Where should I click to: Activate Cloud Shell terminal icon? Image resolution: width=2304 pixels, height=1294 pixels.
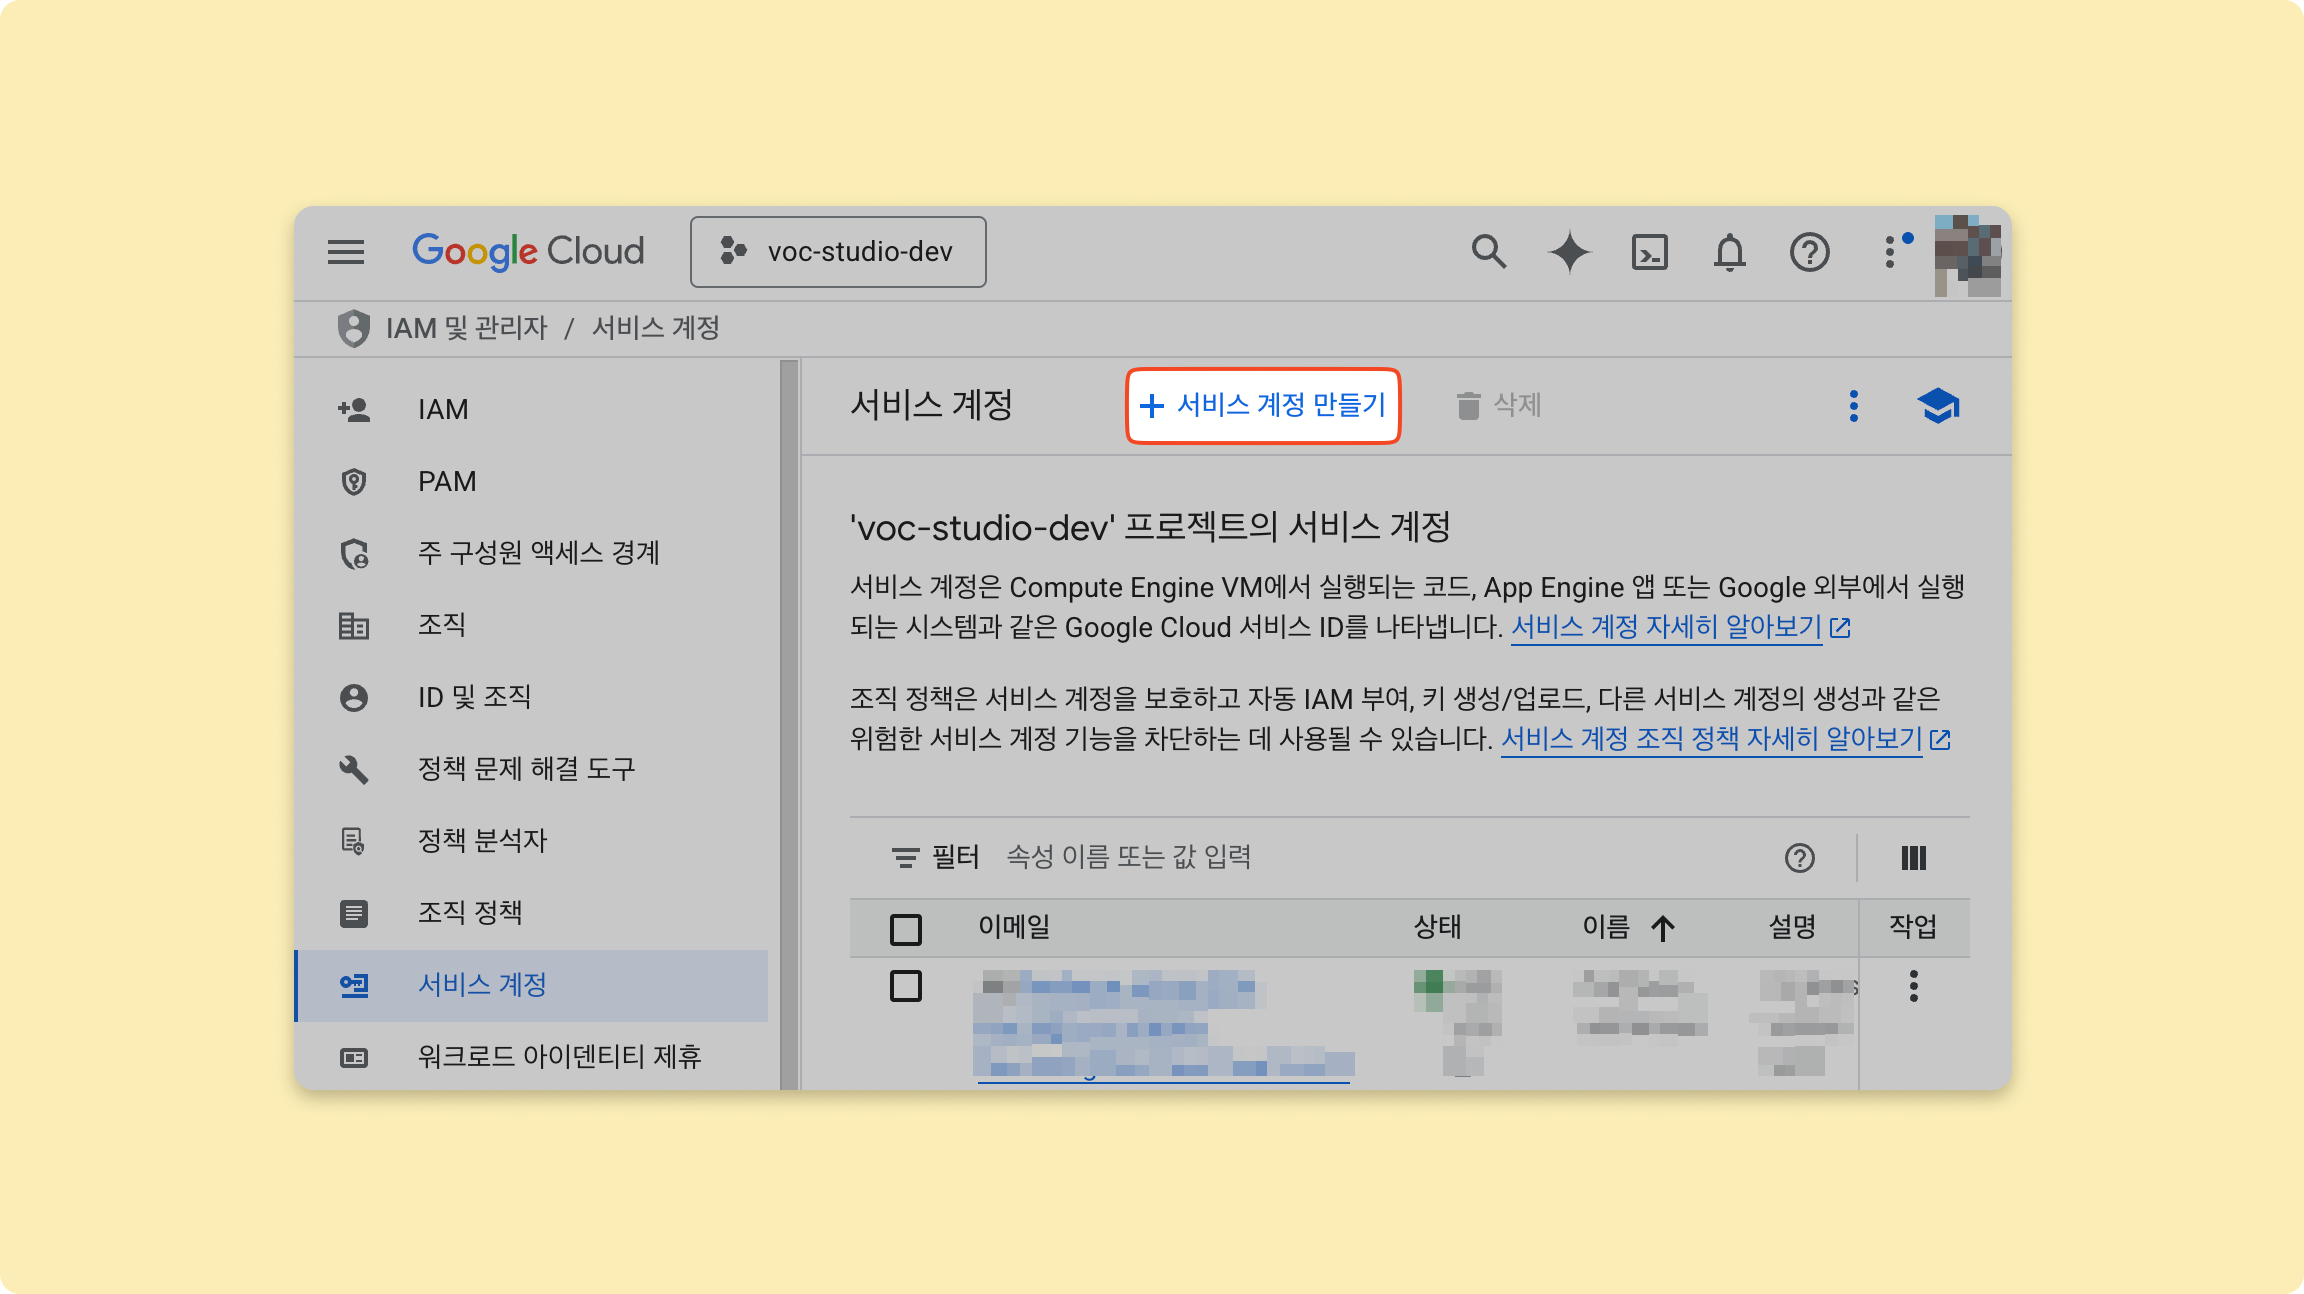point(1649,252)
